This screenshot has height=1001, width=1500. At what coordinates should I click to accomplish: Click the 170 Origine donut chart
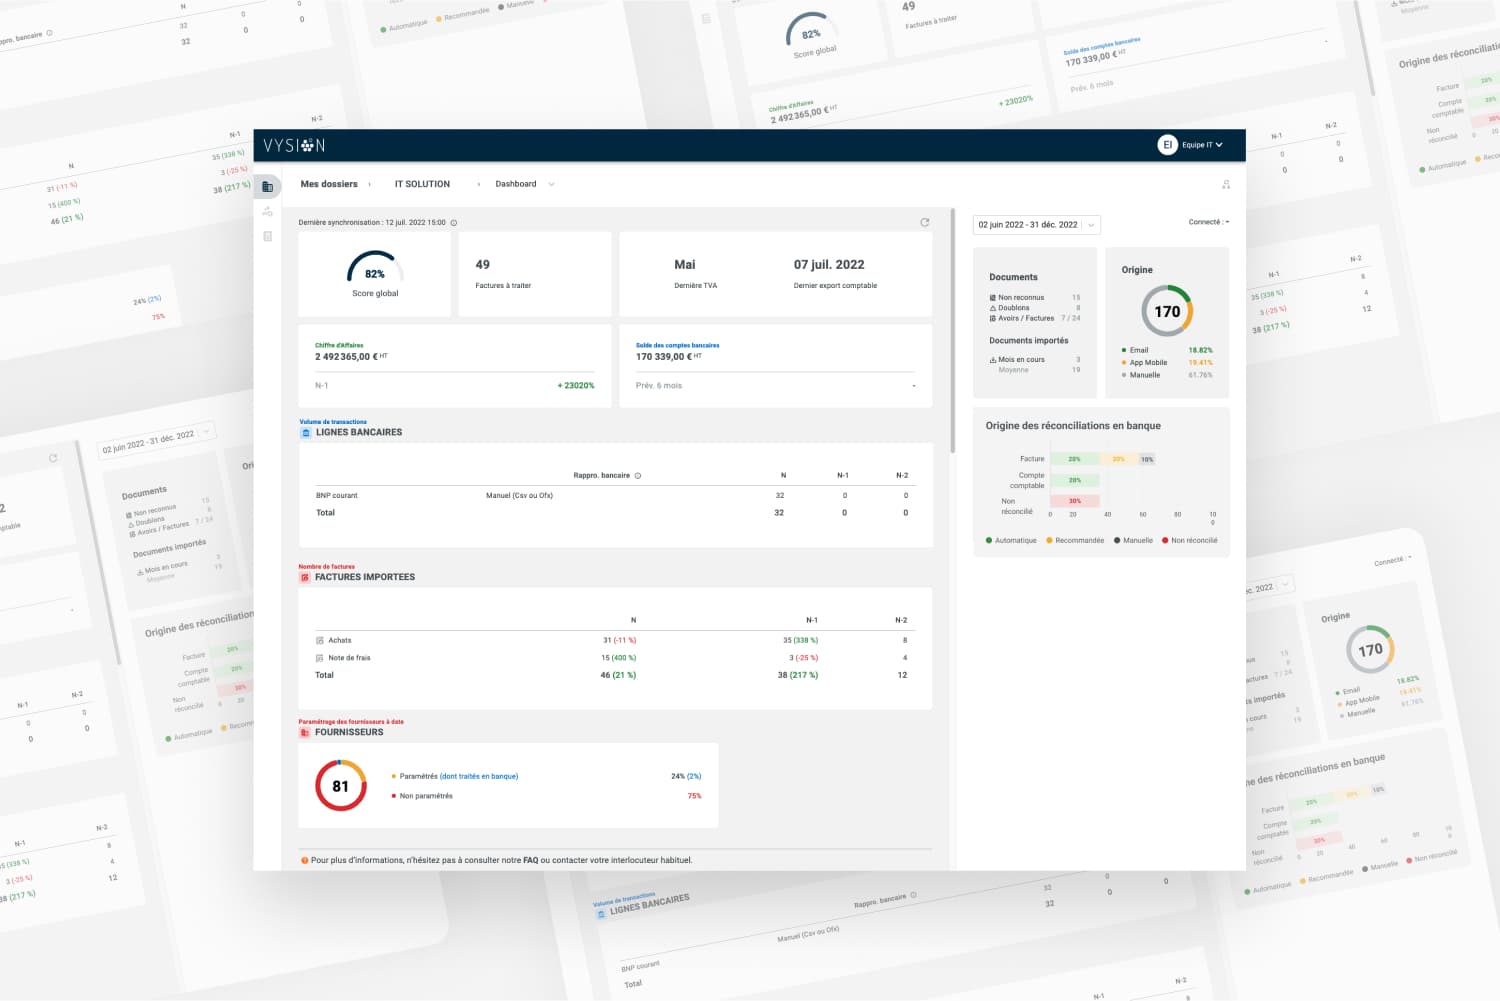[x=1167, y=311]
